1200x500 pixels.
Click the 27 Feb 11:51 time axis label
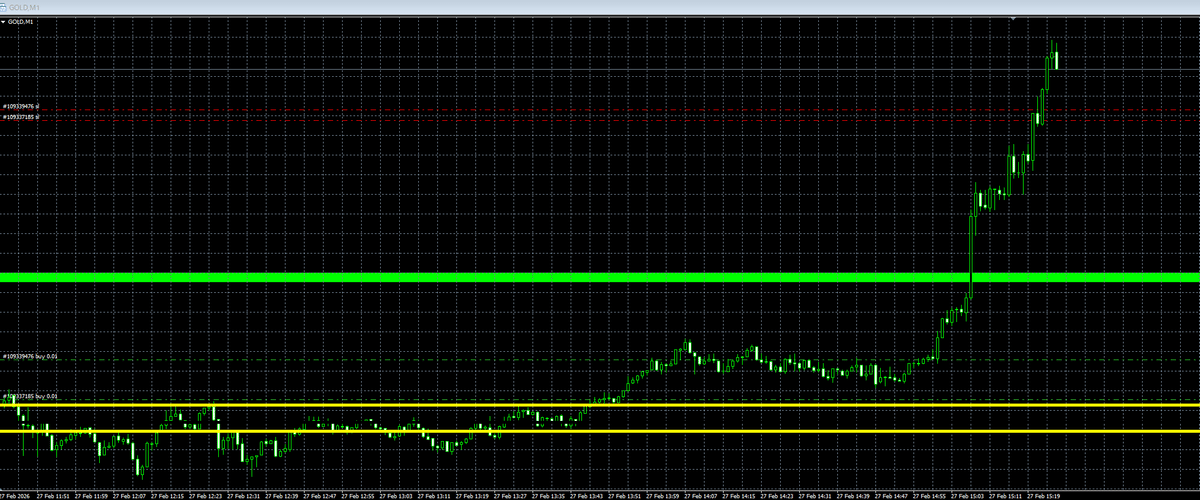tap(53, 495)
